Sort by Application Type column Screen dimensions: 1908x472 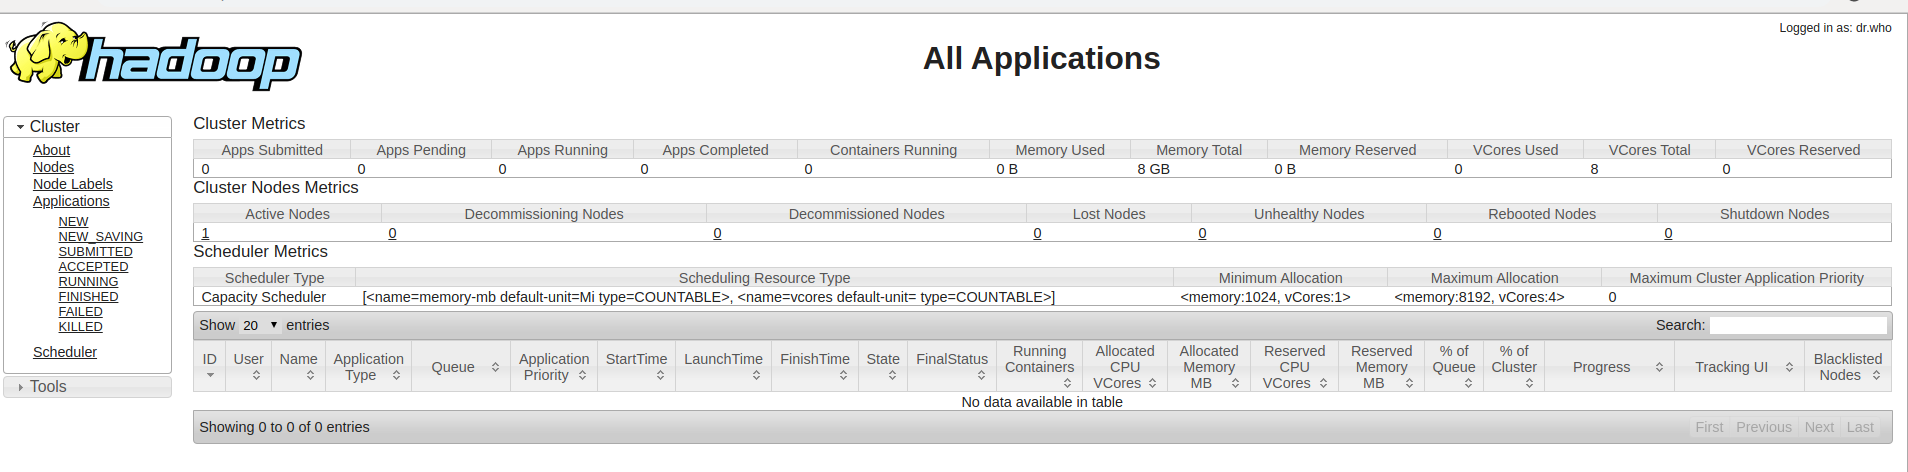(368, 366)
